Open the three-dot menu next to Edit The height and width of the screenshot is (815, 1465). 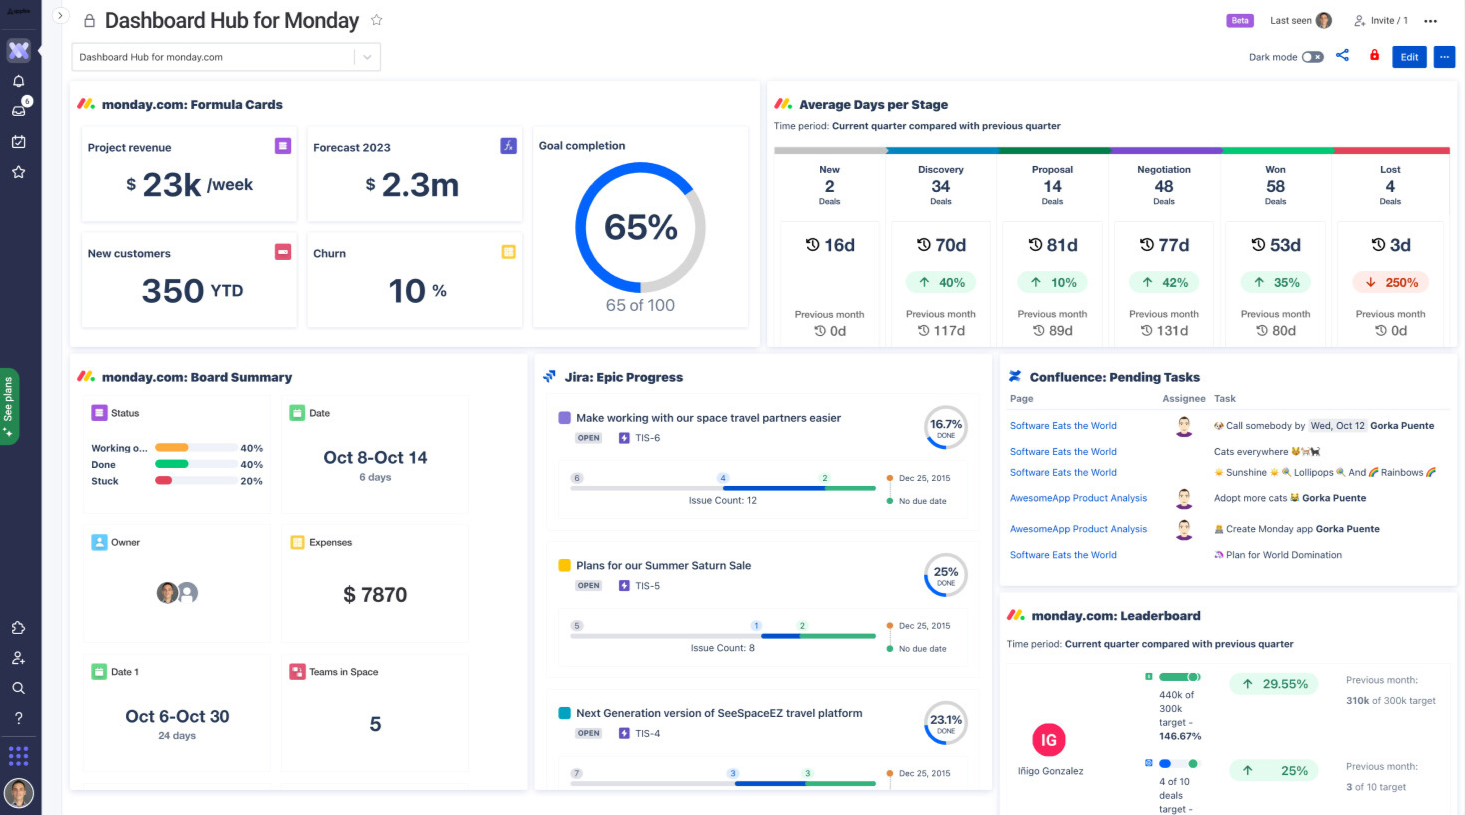click(x=1444, y=57)
